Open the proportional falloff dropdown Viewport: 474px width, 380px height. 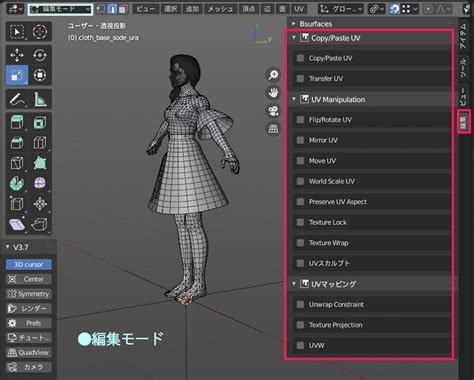[442, 9]
